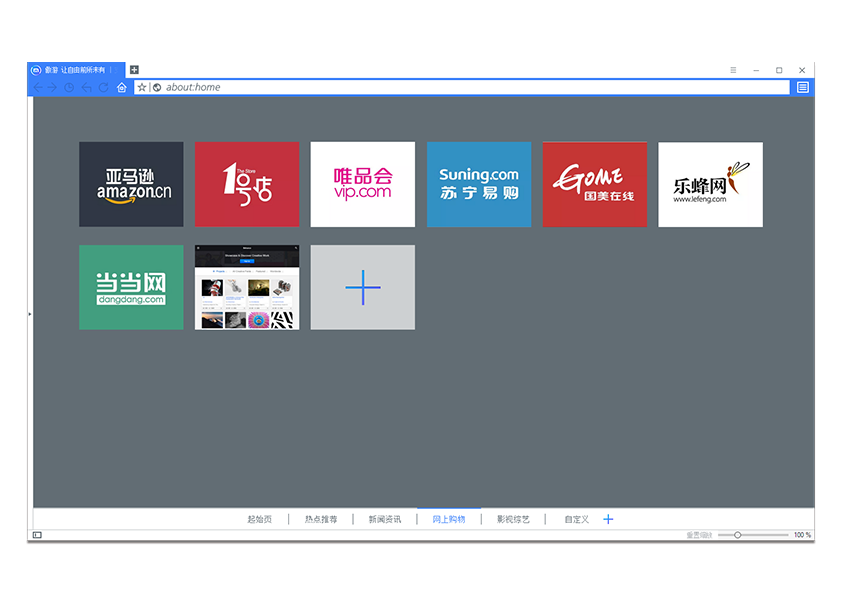The height and width of the screenshot is (596, 842).
Task: Expand the left sidebar arrow handle
Action: coord(30,314)
